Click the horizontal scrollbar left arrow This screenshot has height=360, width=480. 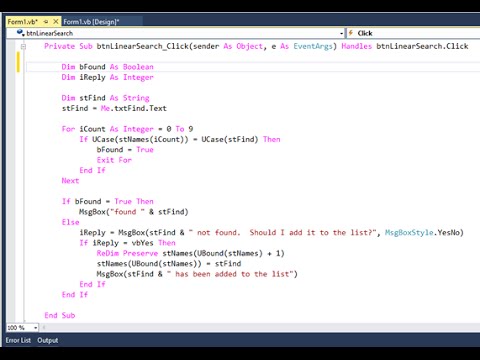pos(43,328)
